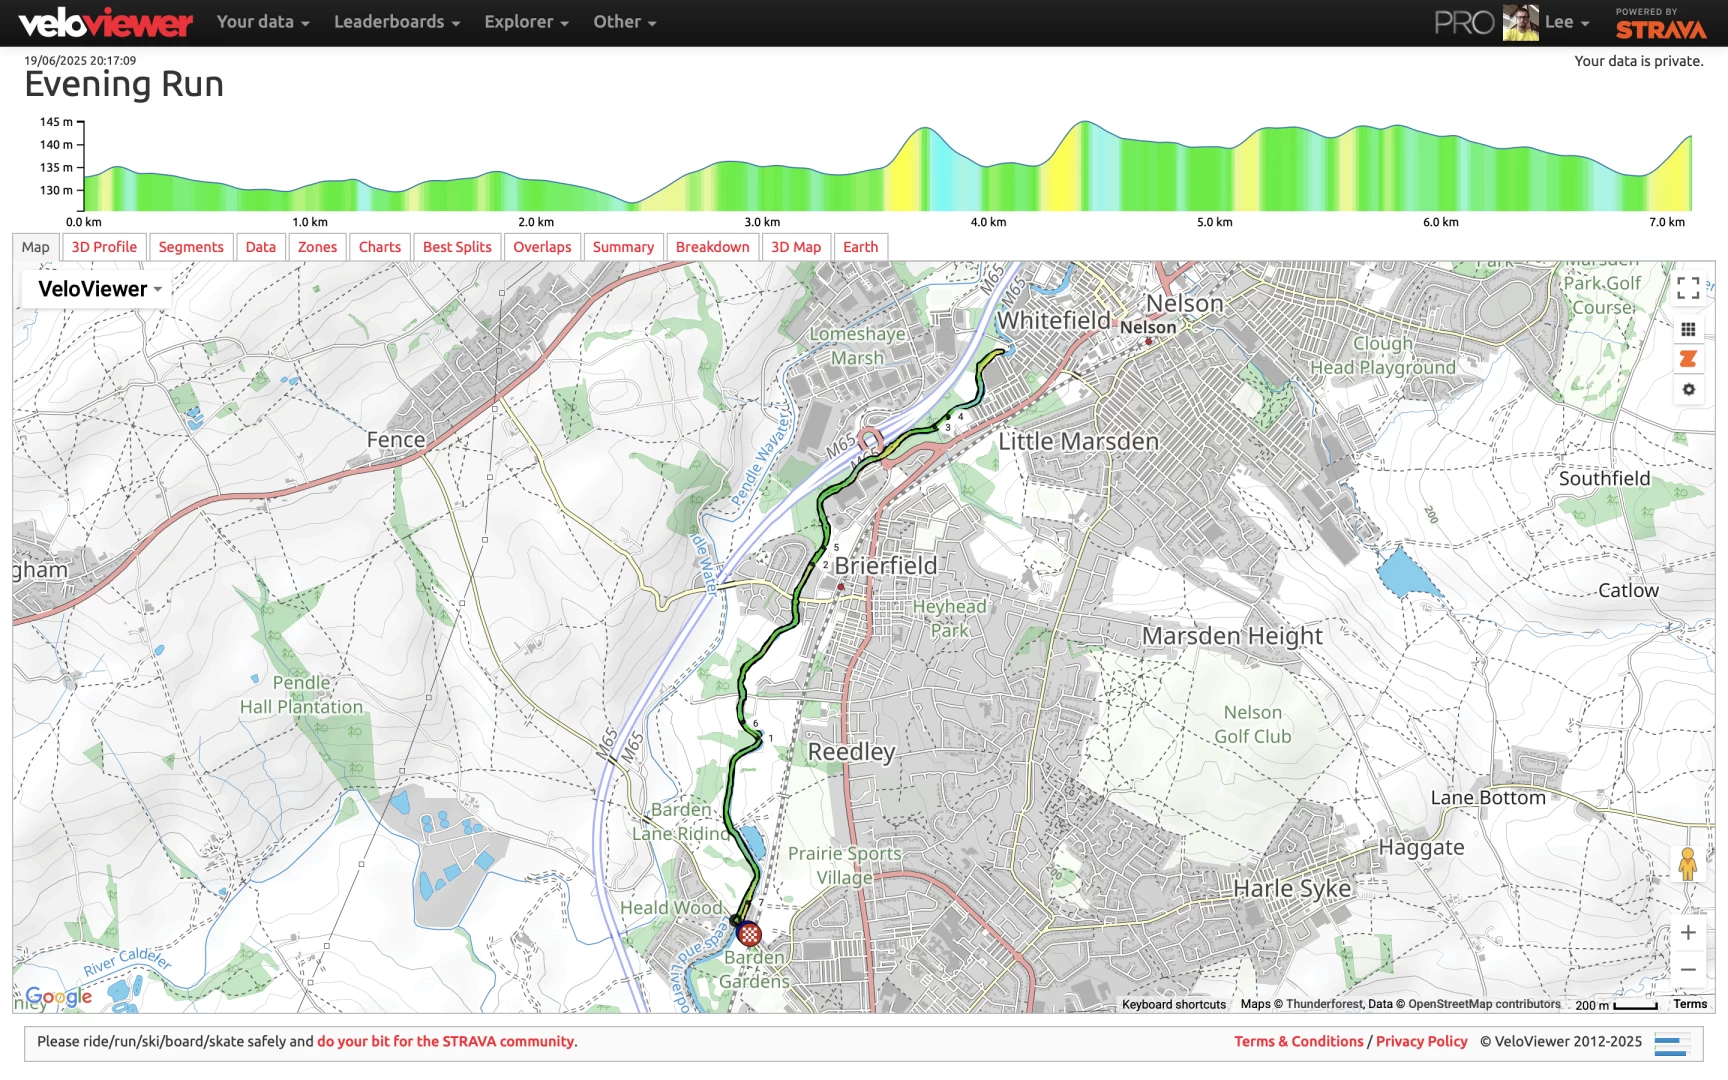The width and height of the screenshot is (1728, 1080).
Task: Click the Terms & Conditions link
Action: point(1298,1041)
